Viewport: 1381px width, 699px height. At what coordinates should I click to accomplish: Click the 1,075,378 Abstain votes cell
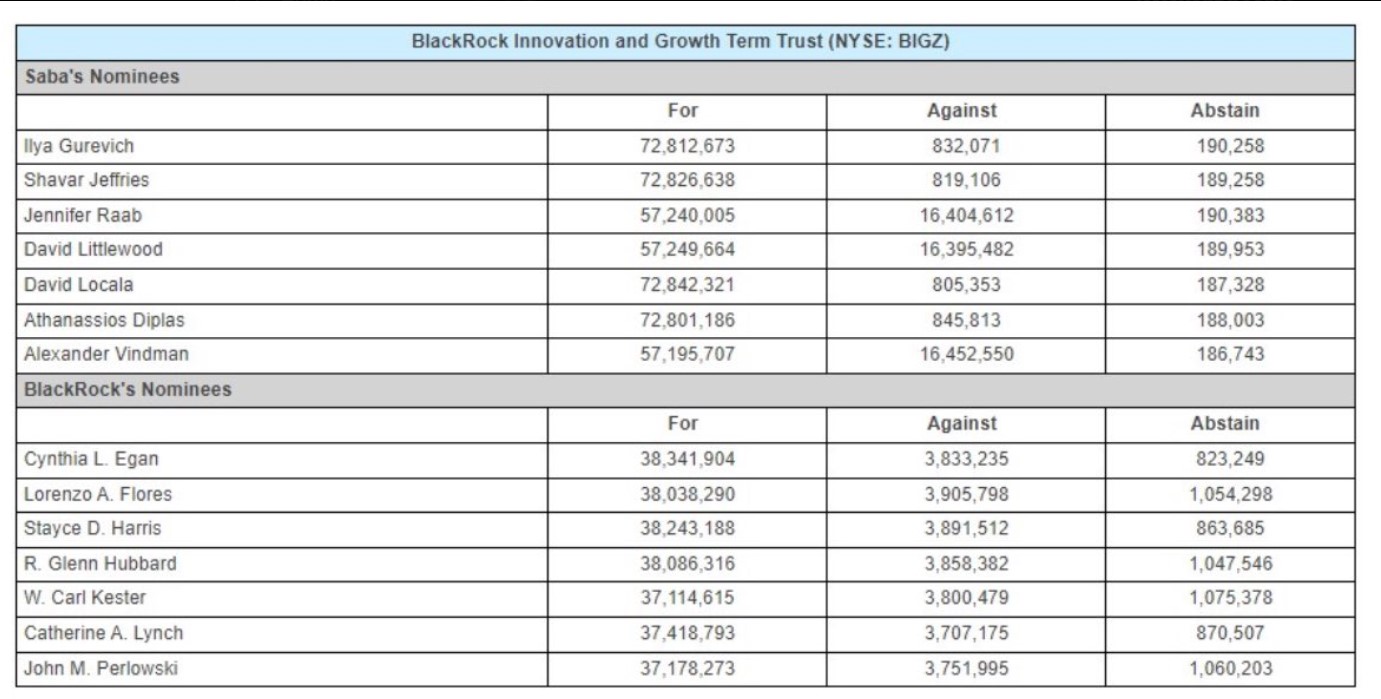point(1230,598)
